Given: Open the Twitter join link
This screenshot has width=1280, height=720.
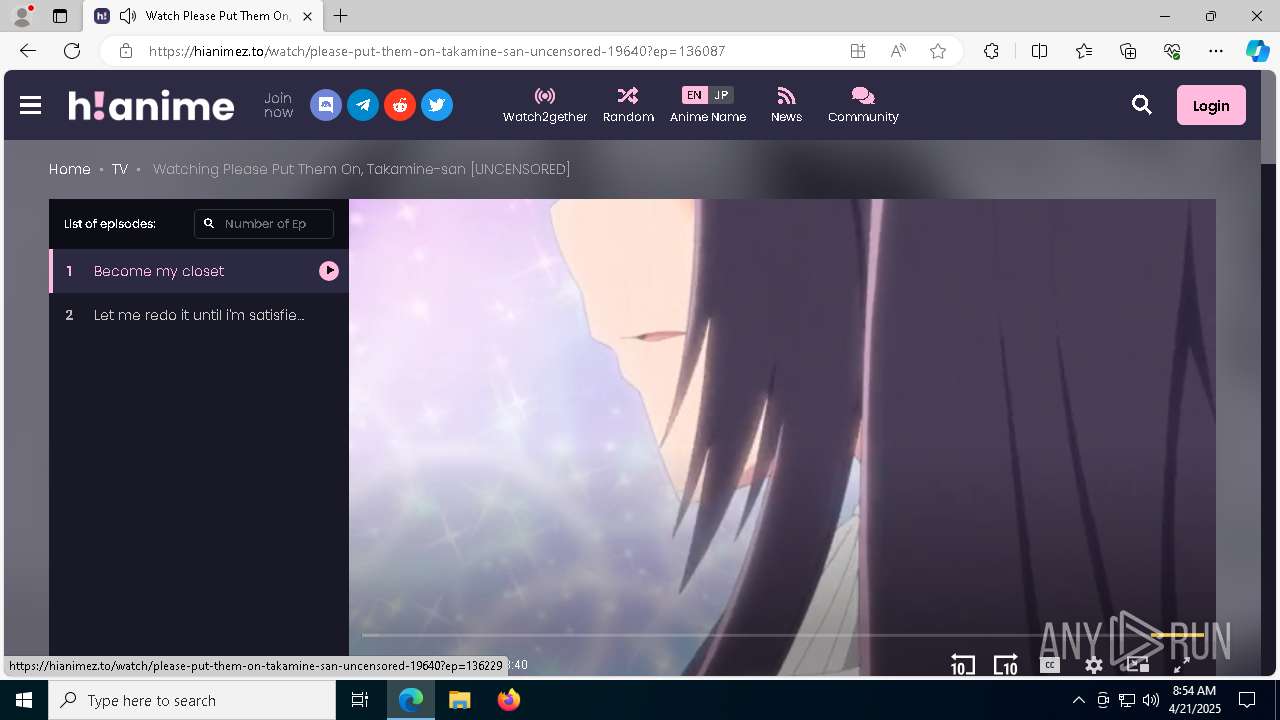Looking at the screenshot, I should click(x=437, y=105).
